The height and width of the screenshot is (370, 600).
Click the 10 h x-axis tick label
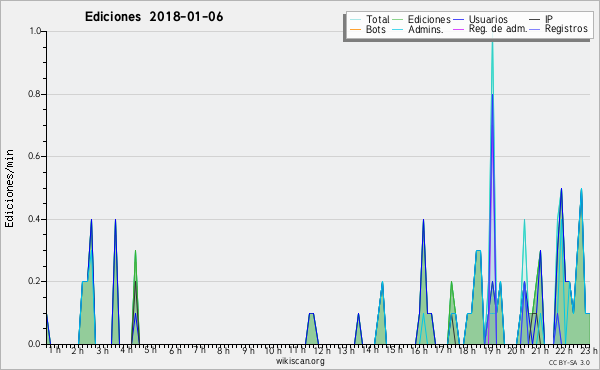[x=273, y=350]
